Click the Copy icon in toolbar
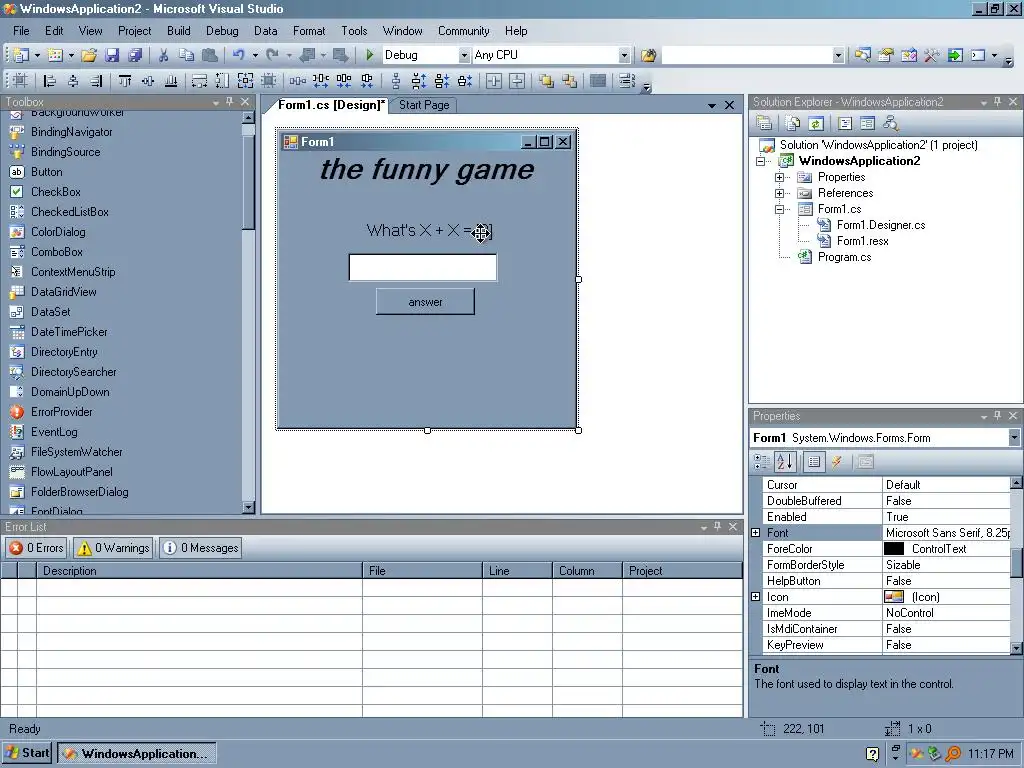This screenshot has width=1024, height=768. [x=187, y=55]
